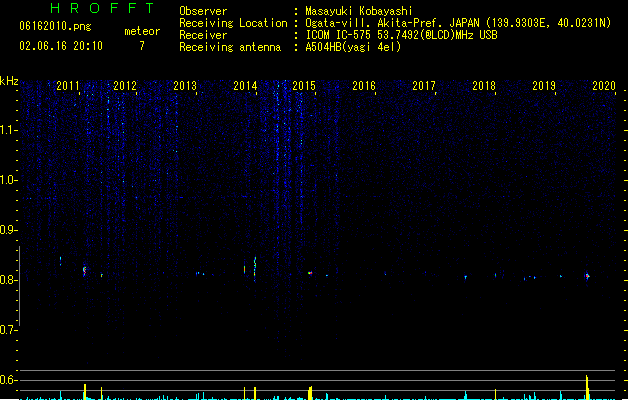Click the meteor count label
The height and width of the screenshot is (400, 629).
pyautogui.click(x=142, y=31)
